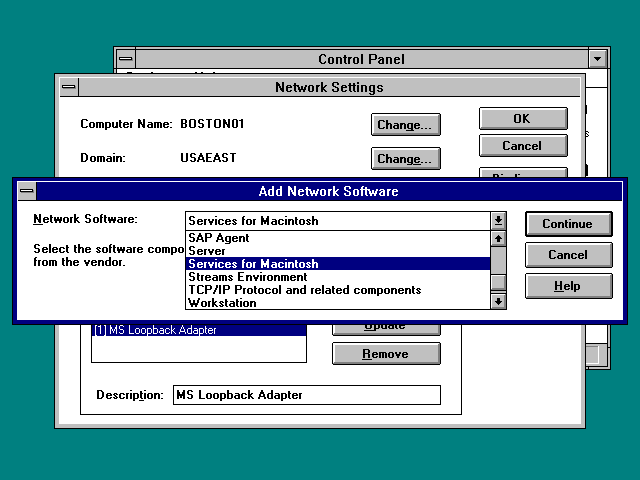Viewport: 640px width, 480px height.
Task: Open Network Settings system menu box
Action: 69,87
